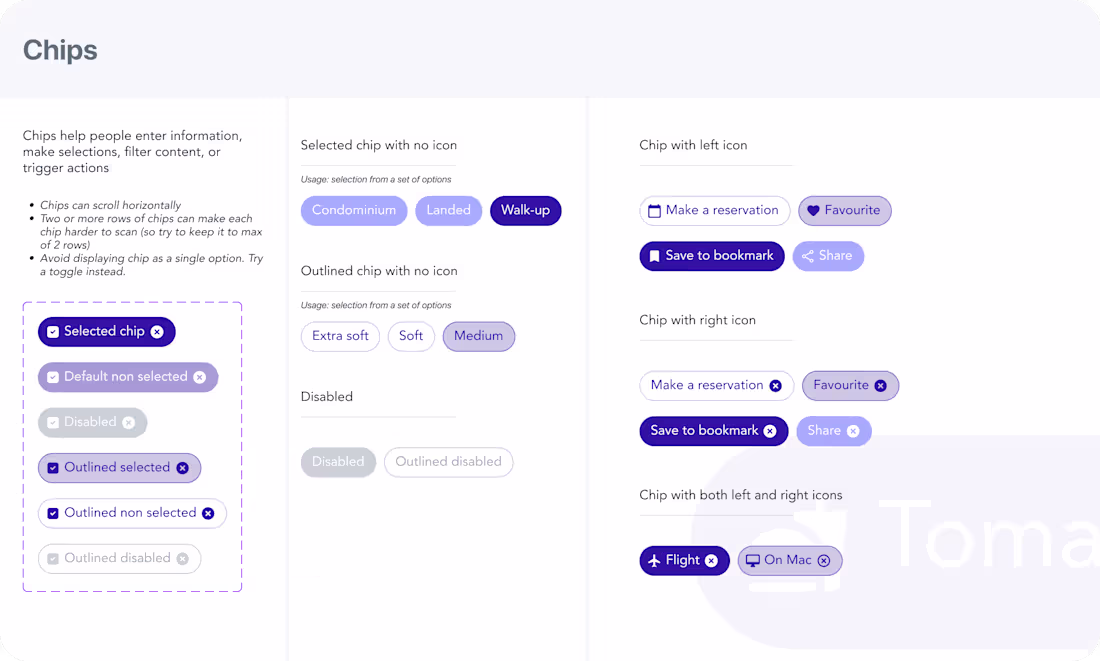Image resolution: width=1100 pixels, height=661 pixels.
Task: Click the Medium selected outlined chip
Action: click(478, 336)
